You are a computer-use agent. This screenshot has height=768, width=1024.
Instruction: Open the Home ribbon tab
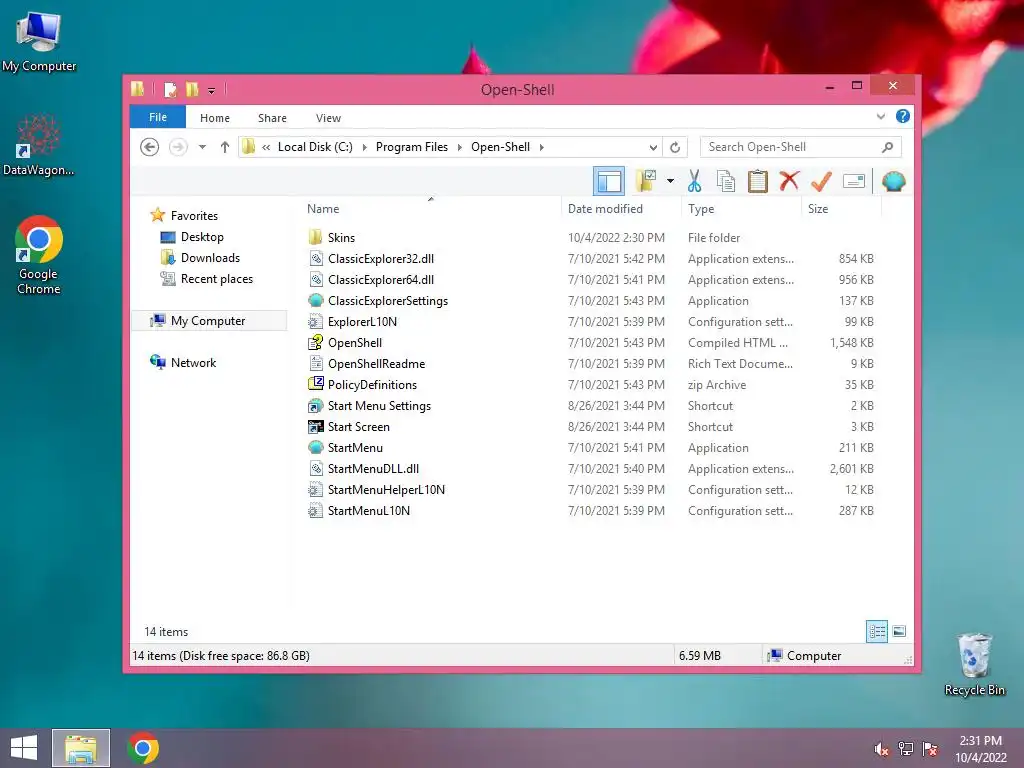tap(214, 118)
